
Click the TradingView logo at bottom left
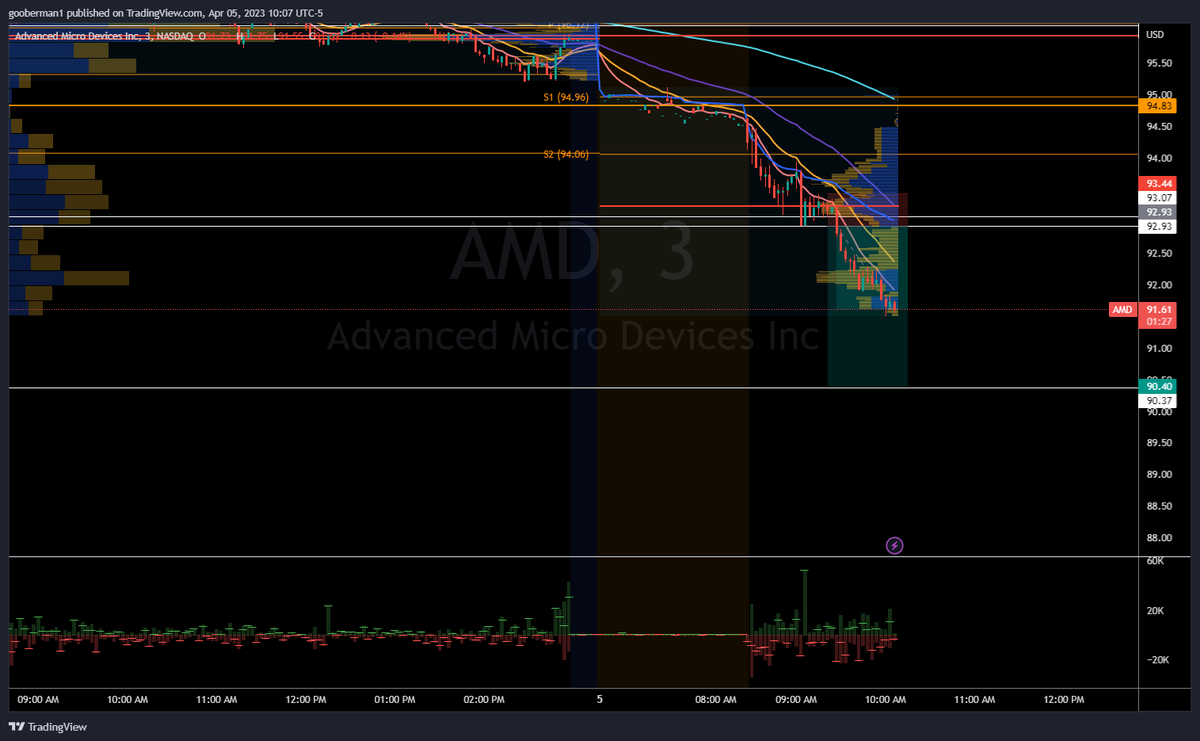click(x=48, y=727)
